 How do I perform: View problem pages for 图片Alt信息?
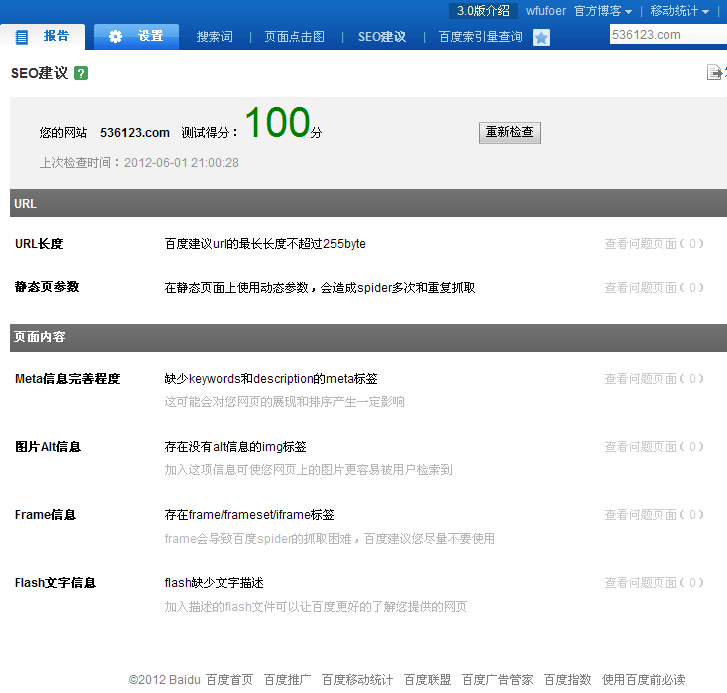click(654, 446)
